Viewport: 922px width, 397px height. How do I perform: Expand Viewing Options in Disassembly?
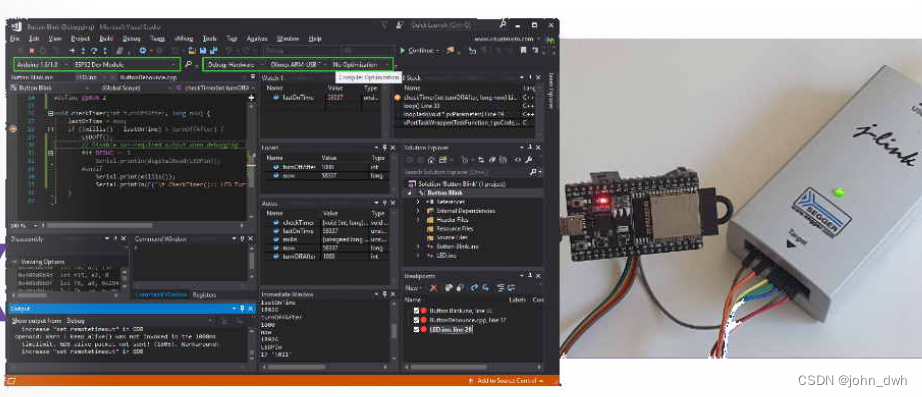click(x=16, y=261)
